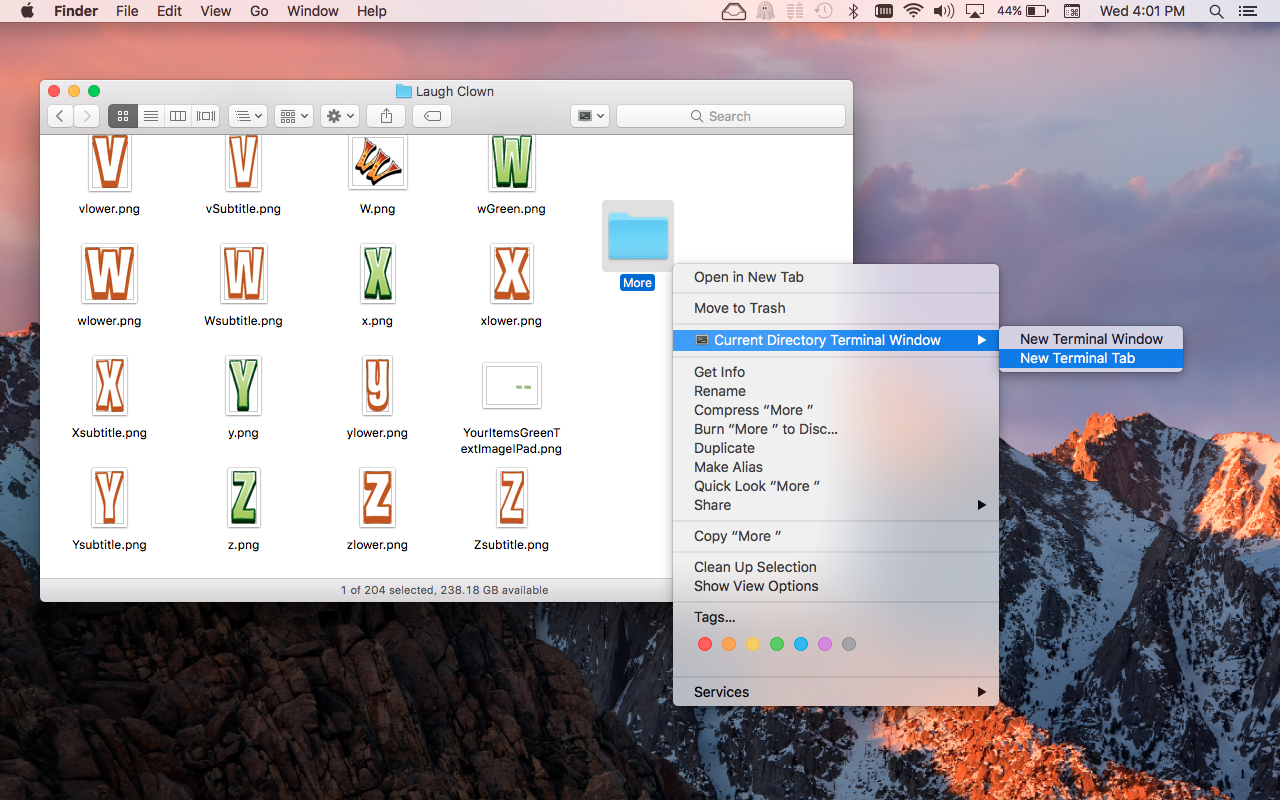Image resolution: width=1280 pixels, height=800 pixels.
Task: Select the wGreen.png file icon
Action: (x=511, y=163)
